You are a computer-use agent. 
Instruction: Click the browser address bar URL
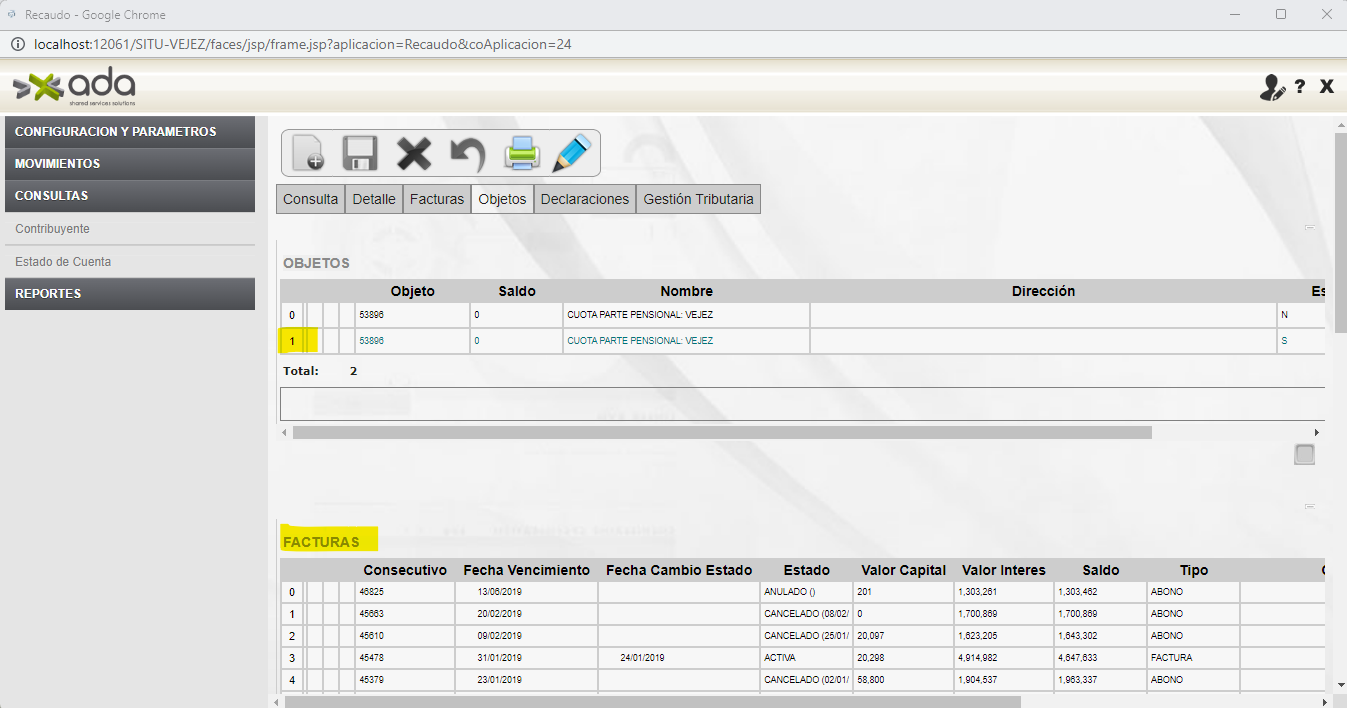(302, 45)
